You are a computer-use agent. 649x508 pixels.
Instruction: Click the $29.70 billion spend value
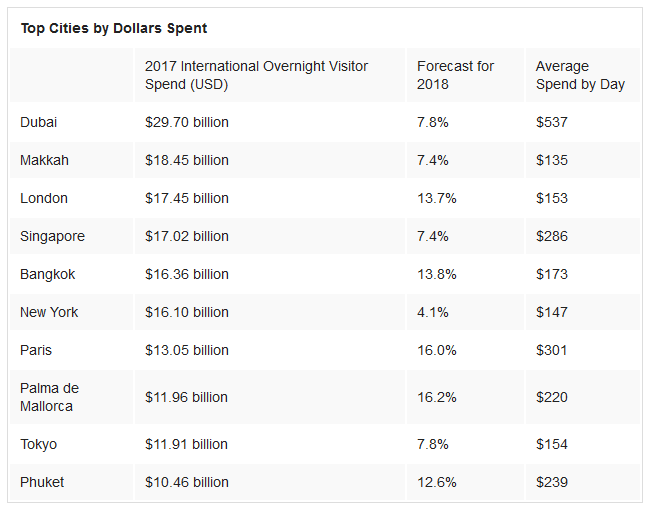coord(187,122)
